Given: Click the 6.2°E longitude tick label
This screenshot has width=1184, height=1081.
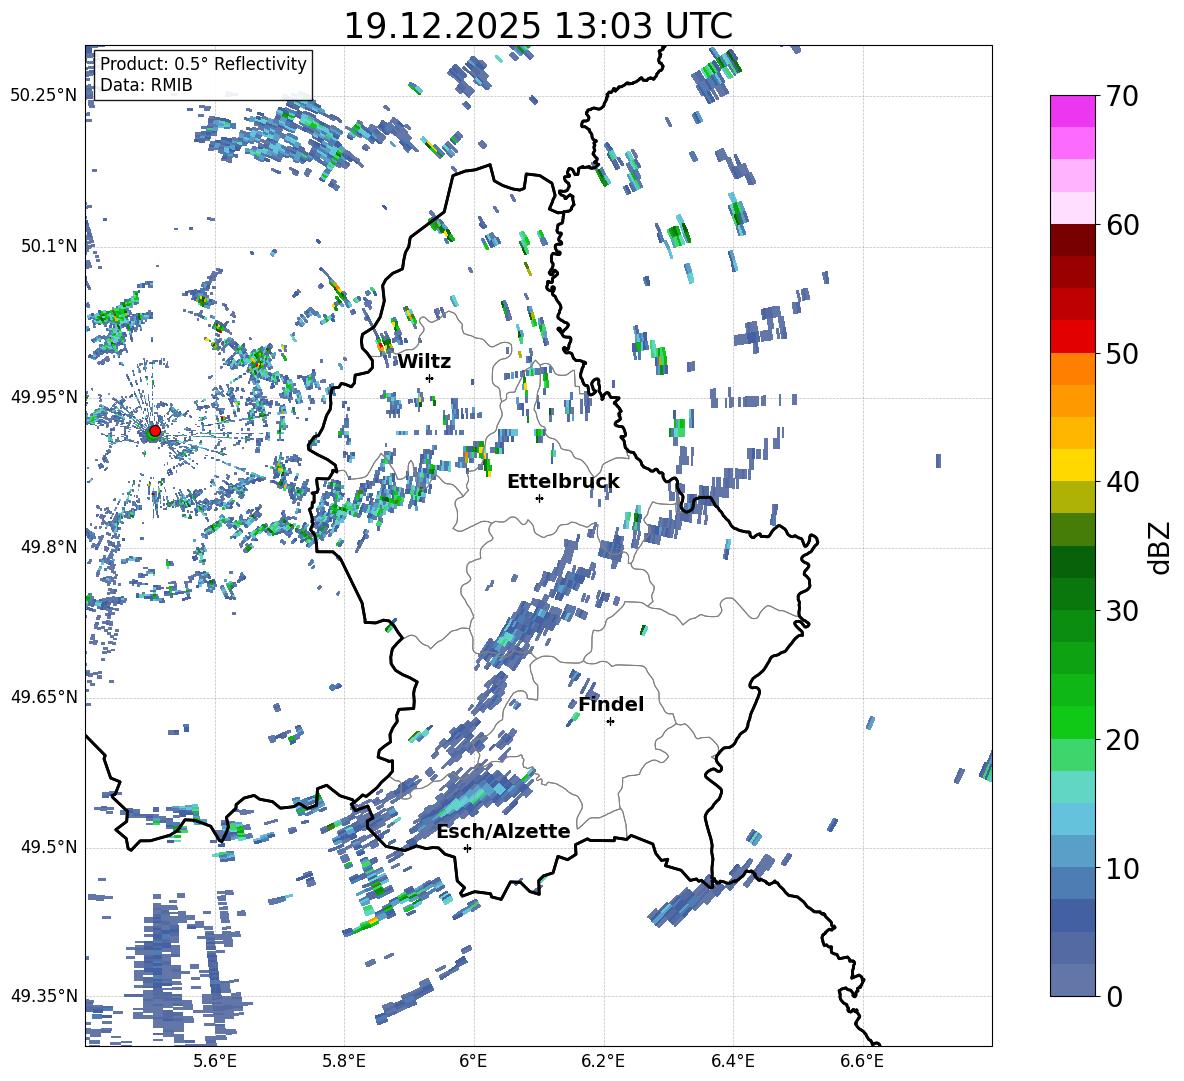Looking at the screenshot, I should point(604,1061).
